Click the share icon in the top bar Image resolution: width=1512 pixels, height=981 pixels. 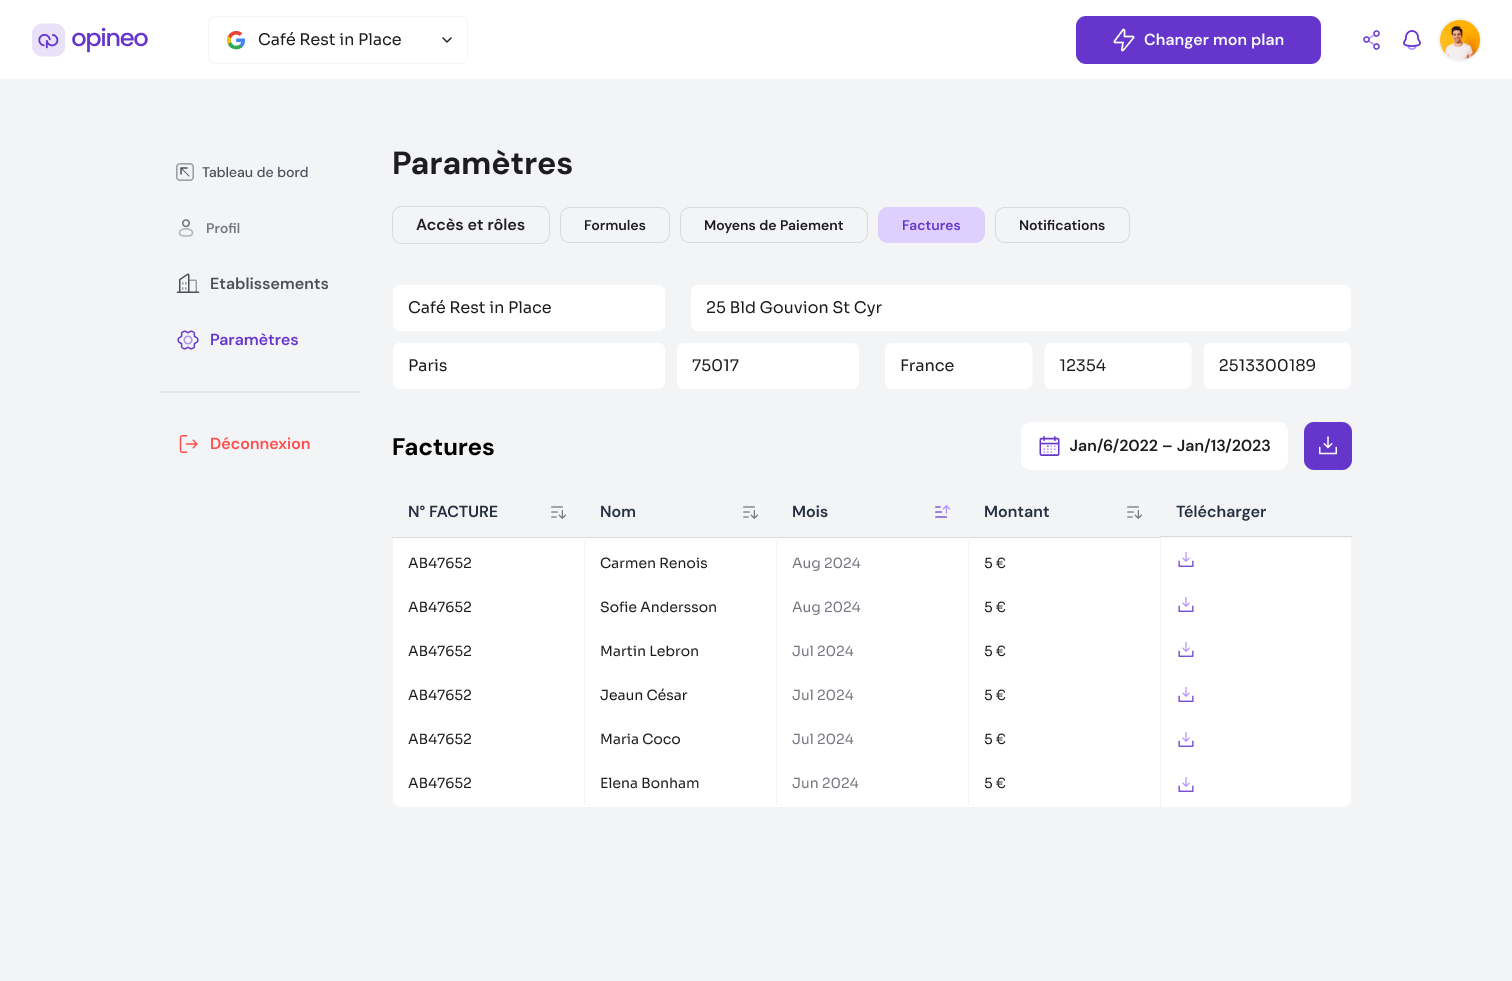(1371, 39)
